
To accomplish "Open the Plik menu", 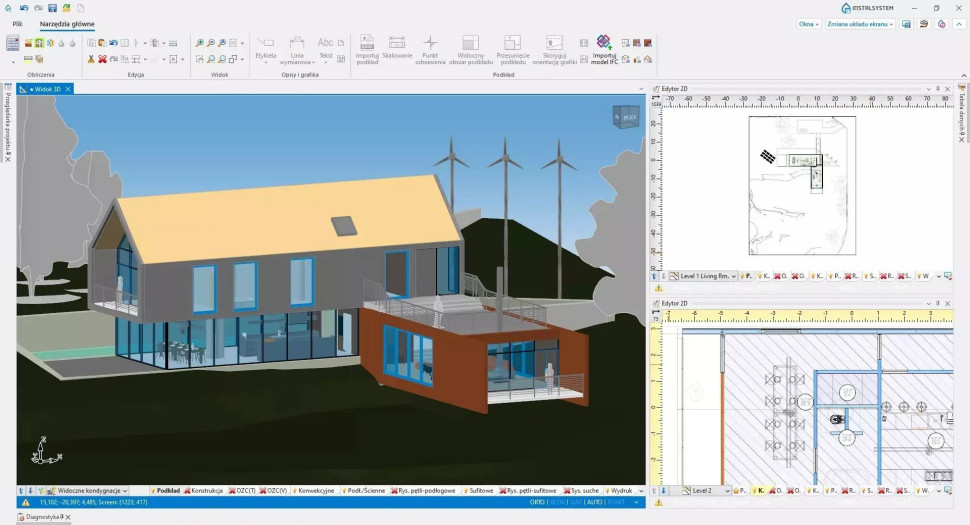I will coord(17,24).
